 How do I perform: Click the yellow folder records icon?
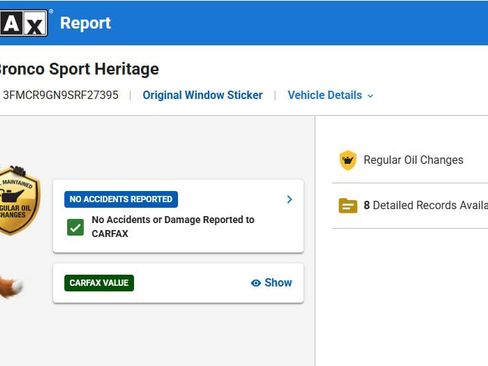[x=348, y=205]
